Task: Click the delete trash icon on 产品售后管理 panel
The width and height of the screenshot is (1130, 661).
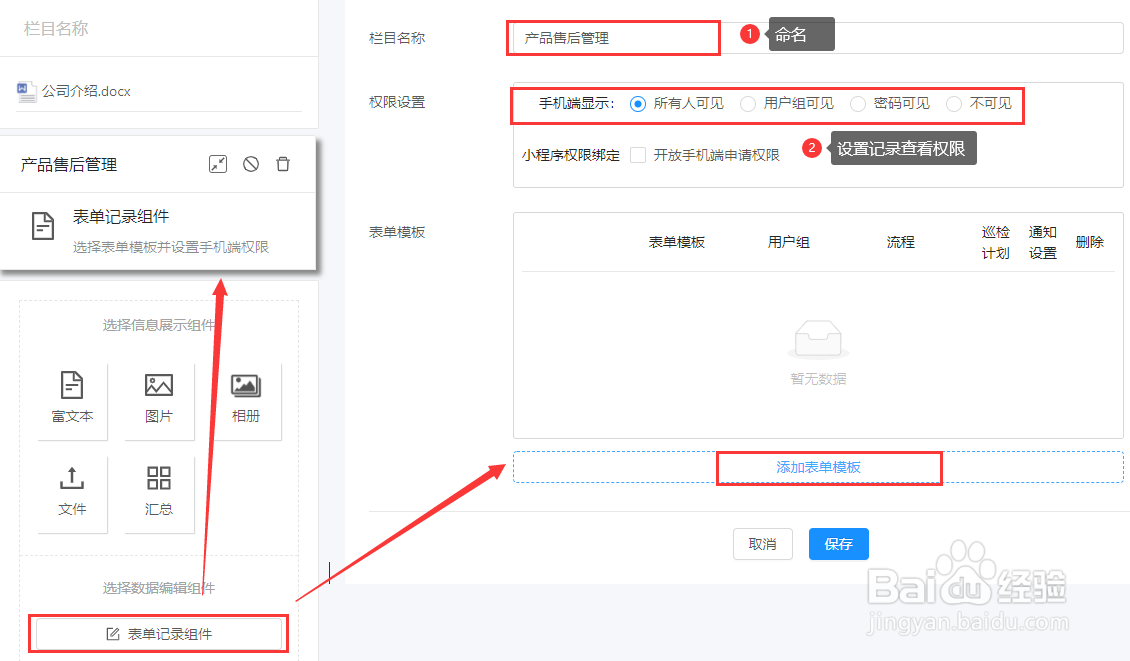Action: tap(283, 164)
